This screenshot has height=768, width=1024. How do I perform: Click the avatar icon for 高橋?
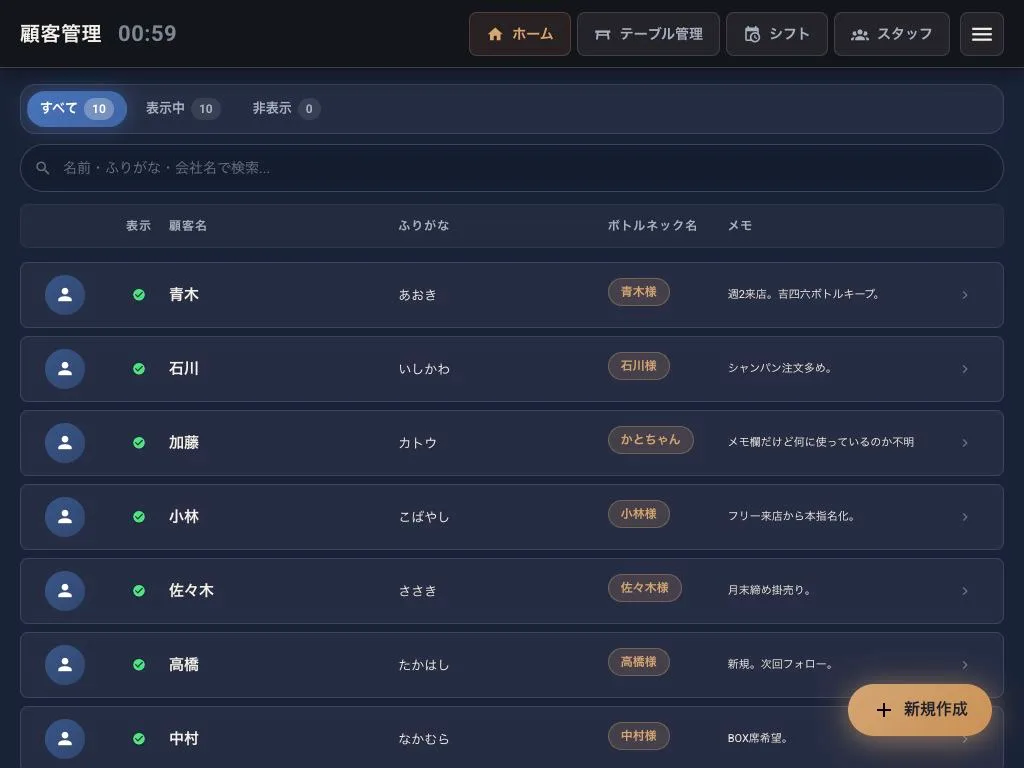tap(65, 665)
